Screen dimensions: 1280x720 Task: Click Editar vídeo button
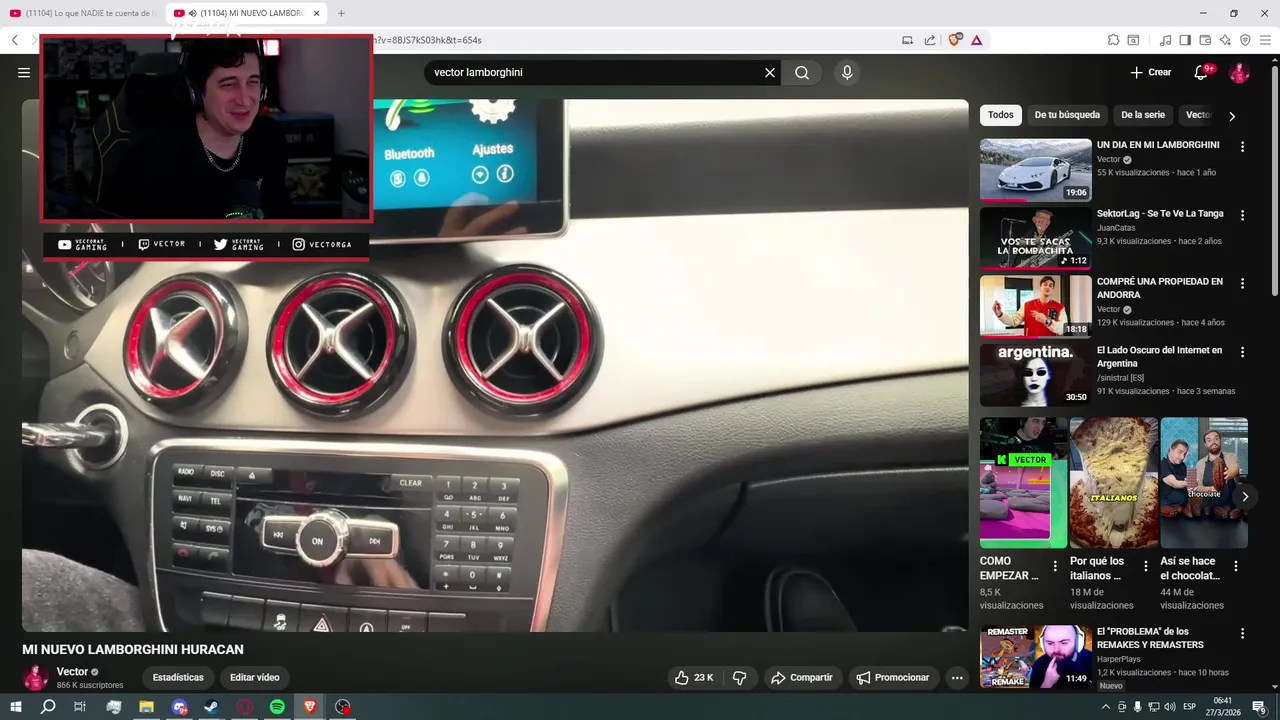(255, 678)
